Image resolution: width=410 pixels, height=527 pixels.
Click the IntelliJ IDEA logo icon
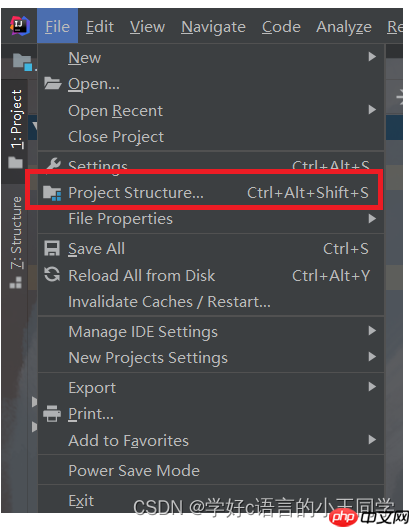[20, 26]
